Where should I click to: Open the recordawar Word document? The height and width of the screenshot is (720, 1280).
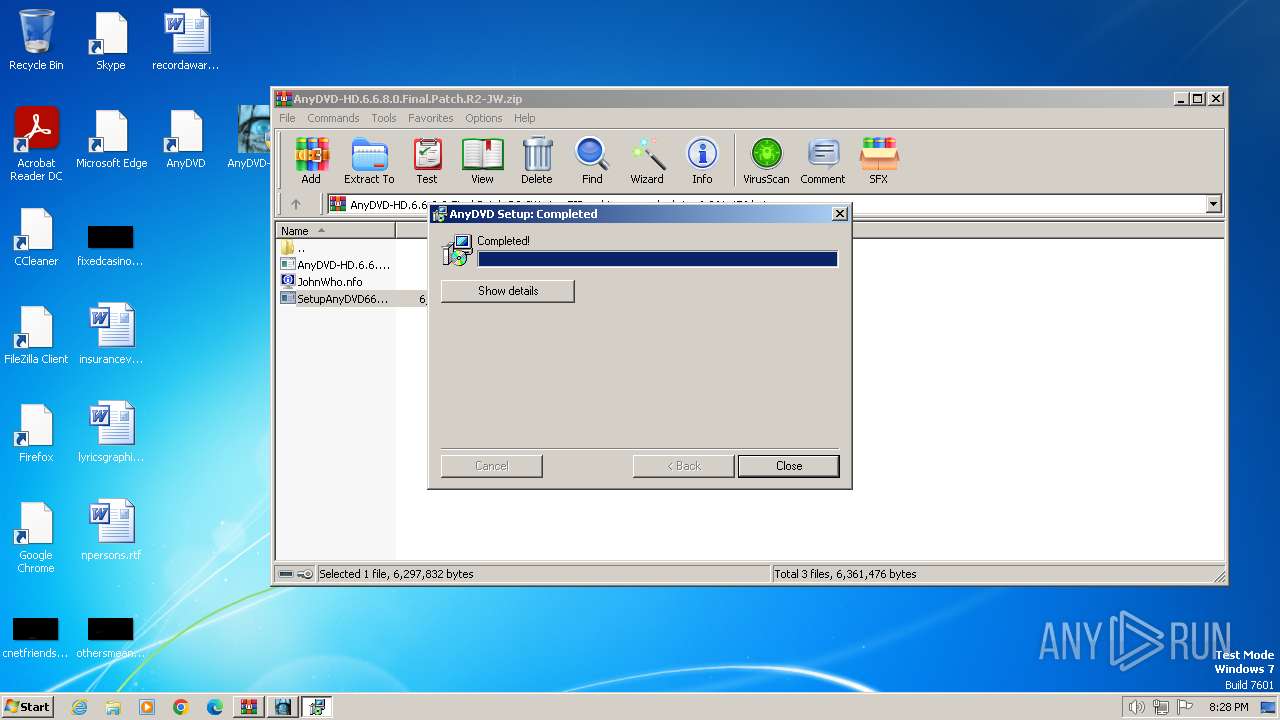click(185, 40)
